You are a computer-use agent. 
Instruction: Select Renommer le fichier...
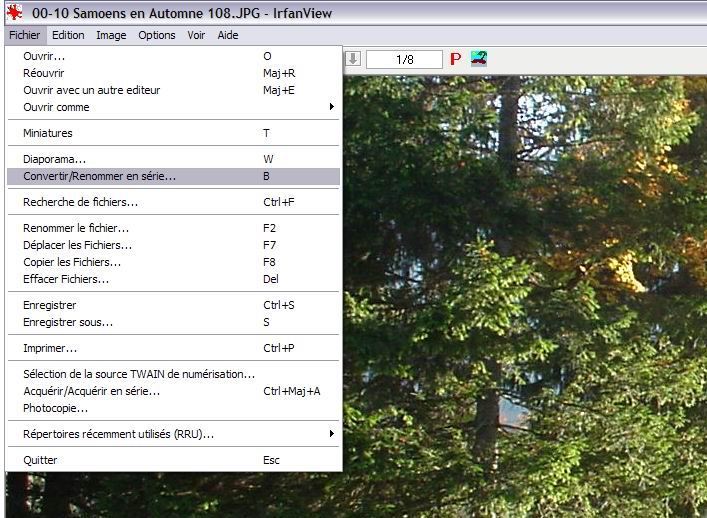[174, 228]
